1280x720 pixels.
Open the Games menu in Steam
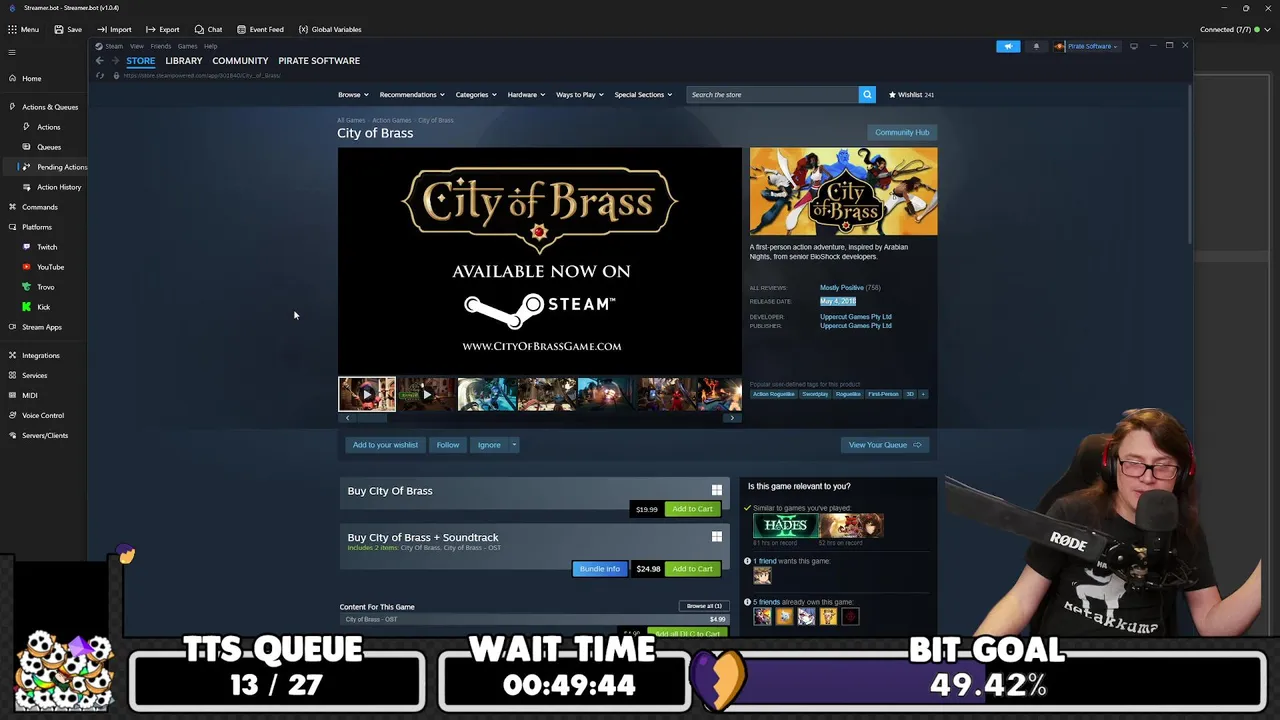tap(188, 46)
